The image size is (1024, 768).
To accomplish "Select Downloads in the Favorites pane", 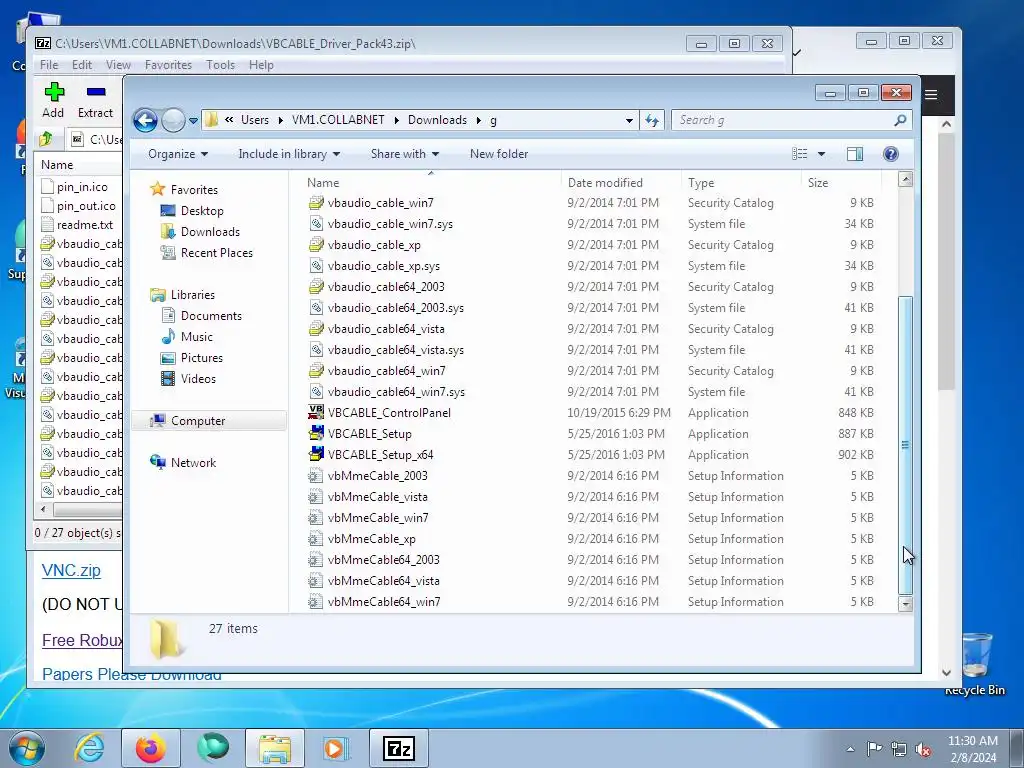I will (x=210, y=232).
